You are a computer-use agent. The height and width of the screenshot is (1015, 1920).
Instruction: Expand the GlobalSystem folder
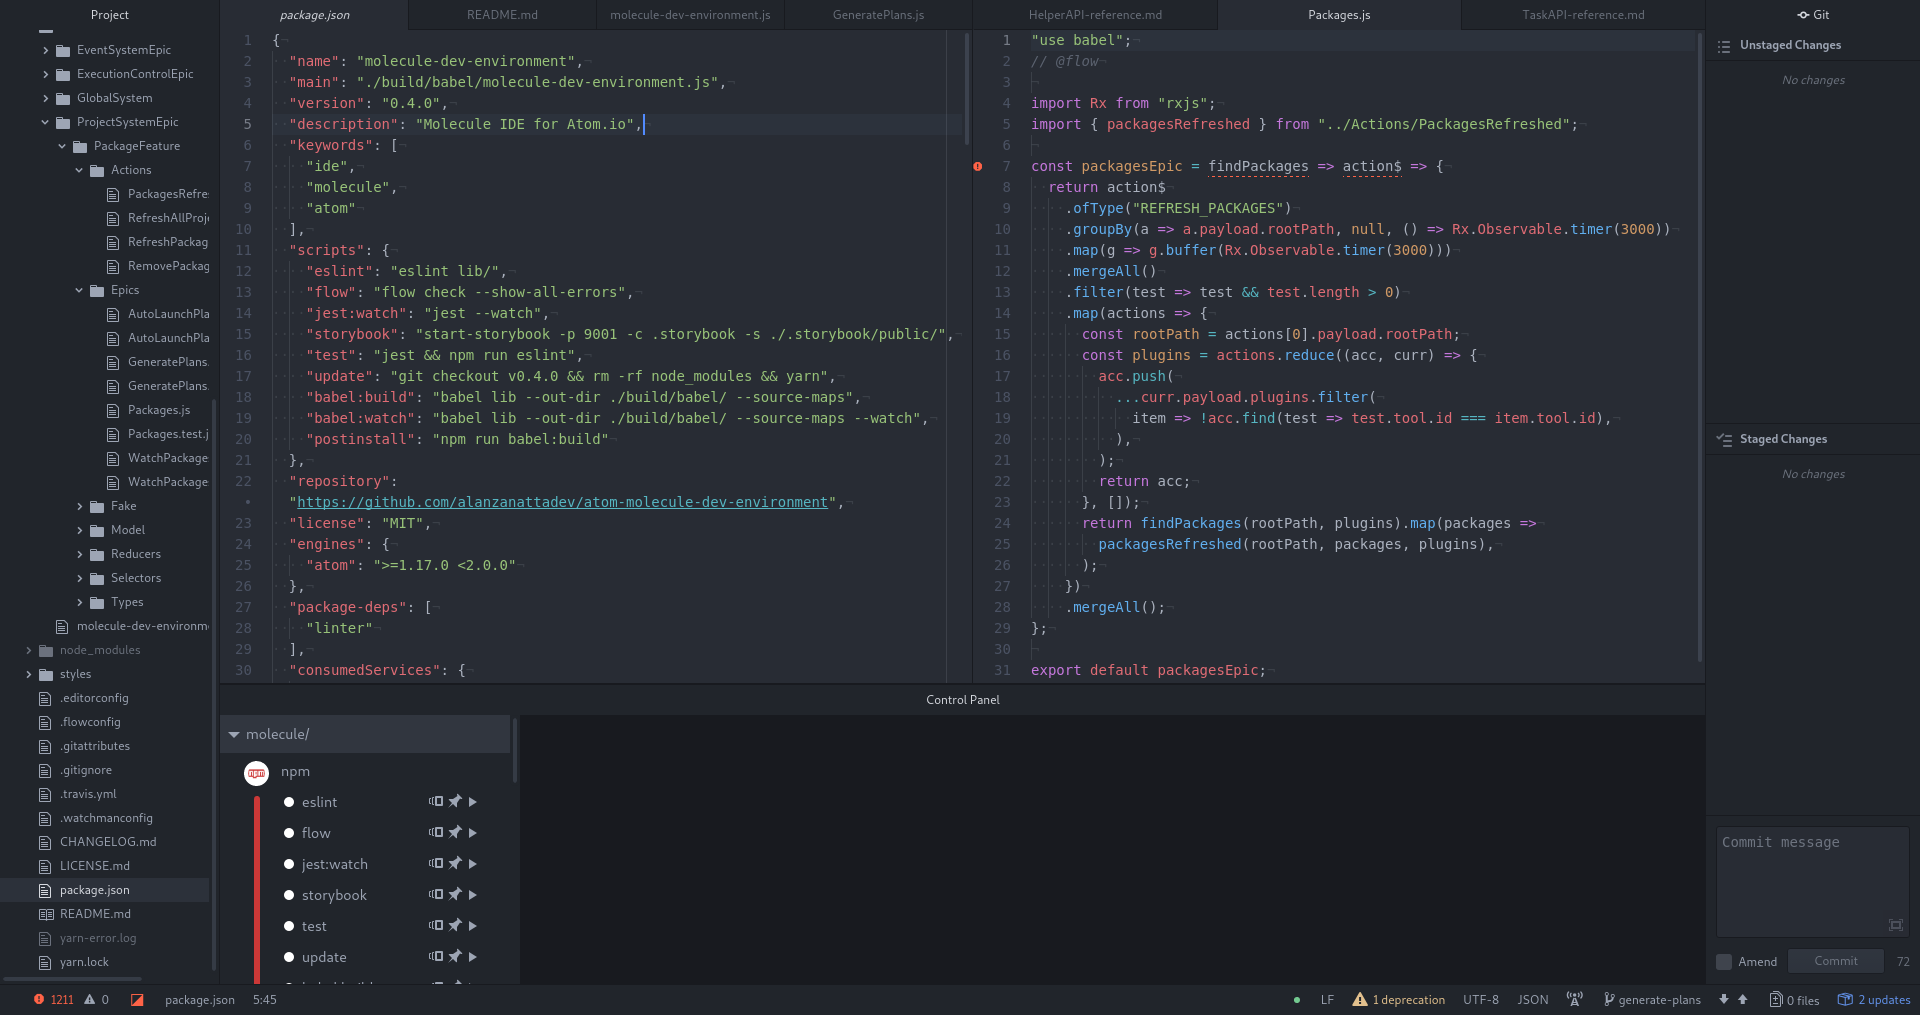(45, 98)
